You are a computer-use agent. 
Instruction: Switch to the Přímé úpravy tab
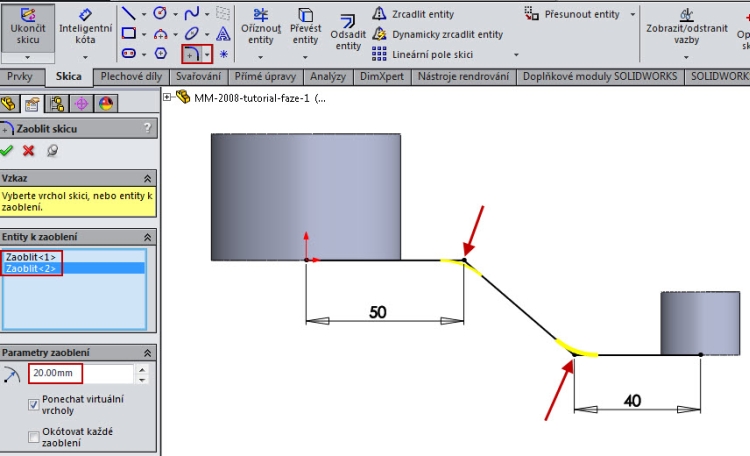click(265, 77)
